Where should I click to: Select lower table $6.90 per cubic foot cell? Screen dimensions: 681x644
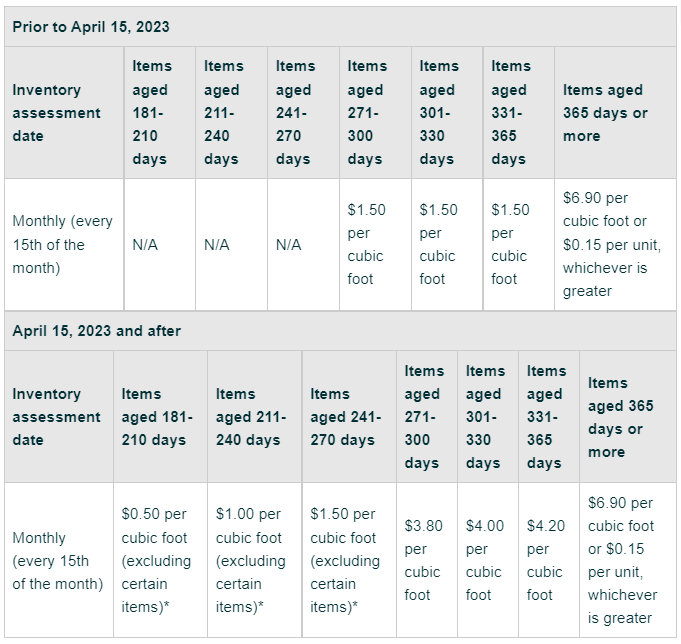(x=628, y=560)
